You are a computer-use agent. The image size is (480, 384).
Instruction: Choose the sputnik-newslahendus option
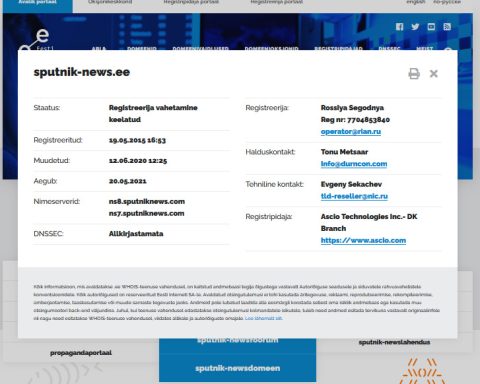(394, 342)
